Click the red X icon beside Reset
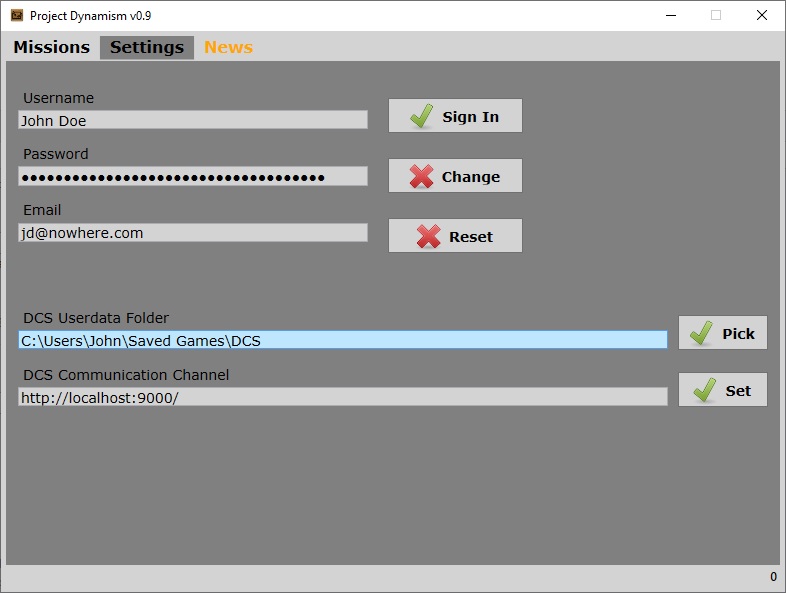Viewport: 786px width, 593px height. point(428,237)
